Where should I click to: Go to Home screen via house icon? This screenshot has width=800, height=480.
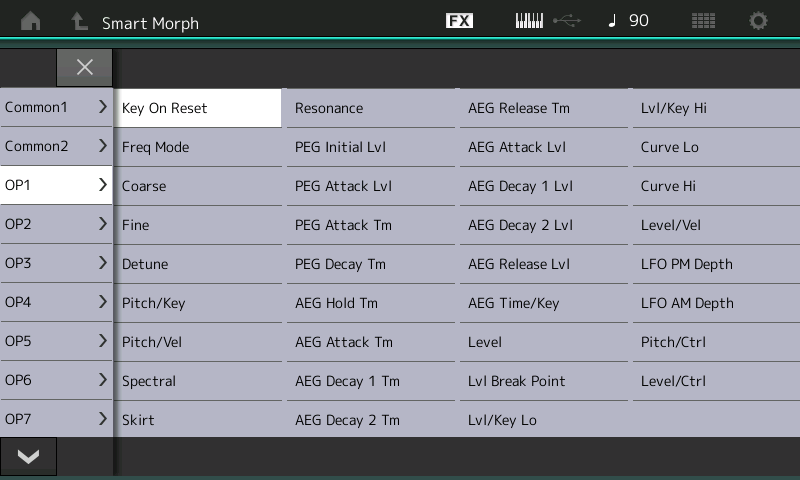(31, 21)
